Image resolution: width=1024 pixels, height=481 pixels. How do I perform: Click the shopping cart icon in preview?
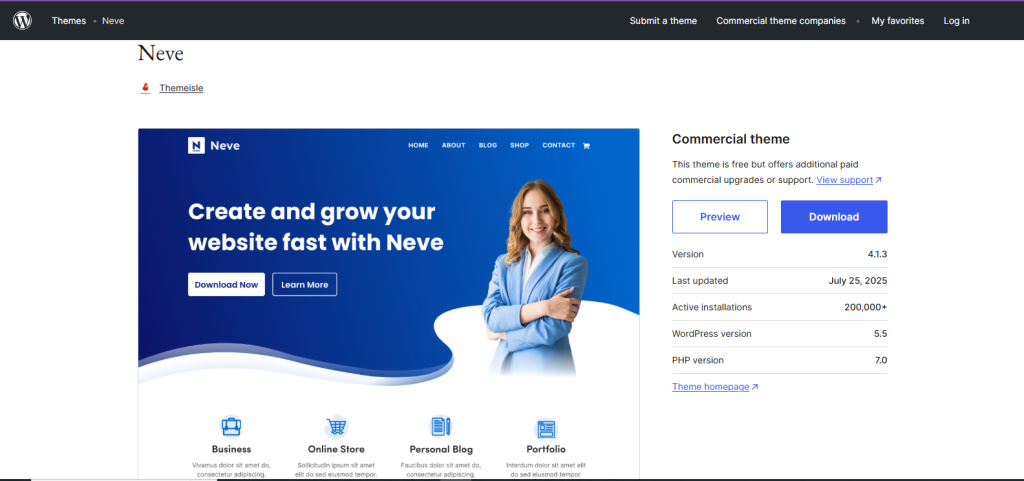(x=586, y=146)
